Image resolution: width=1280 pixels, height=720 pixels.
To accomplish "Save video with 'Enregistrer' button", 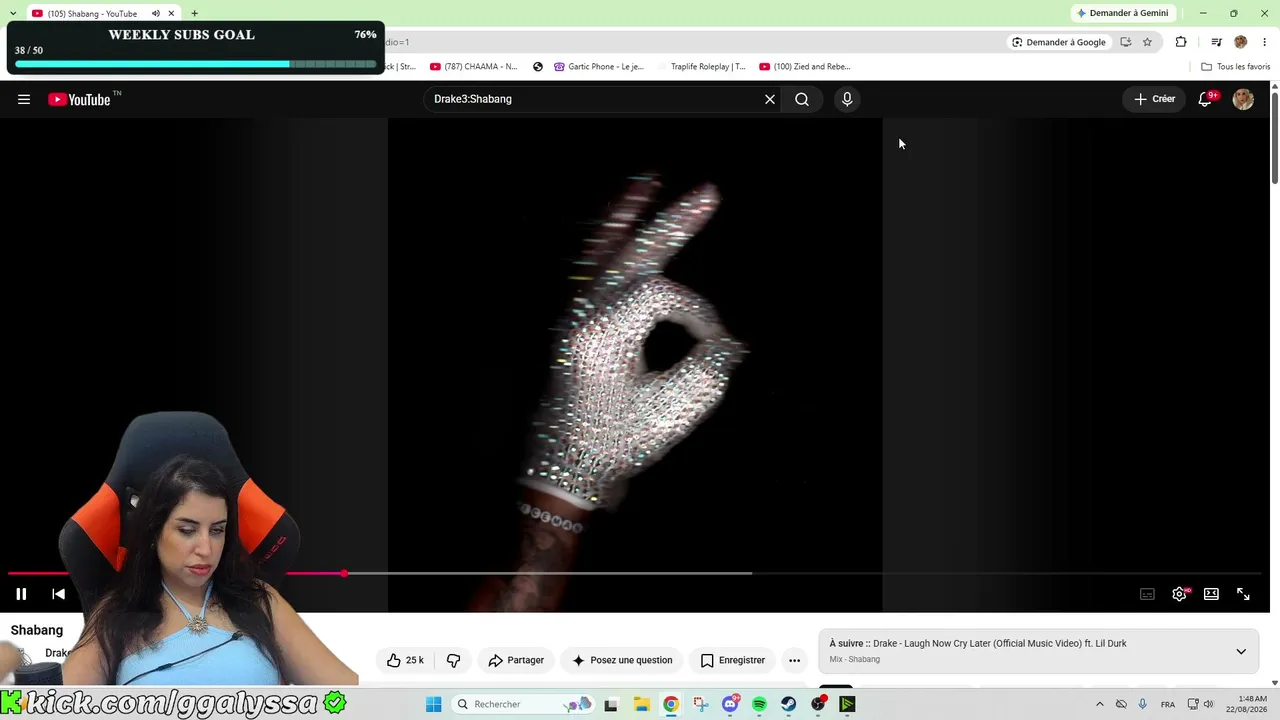I will 733,660.
